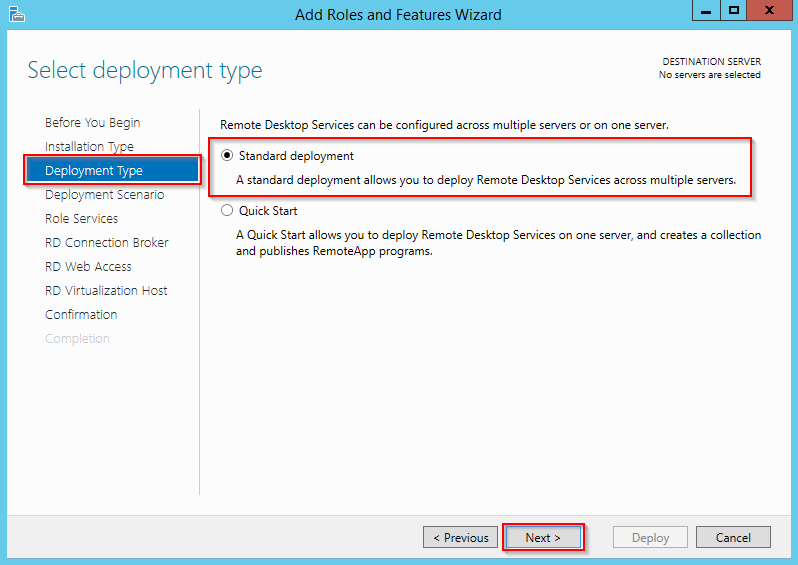This screenshot has height=565, width=798.
Task: Select the Deployment Type step
Action: (94, 171)
